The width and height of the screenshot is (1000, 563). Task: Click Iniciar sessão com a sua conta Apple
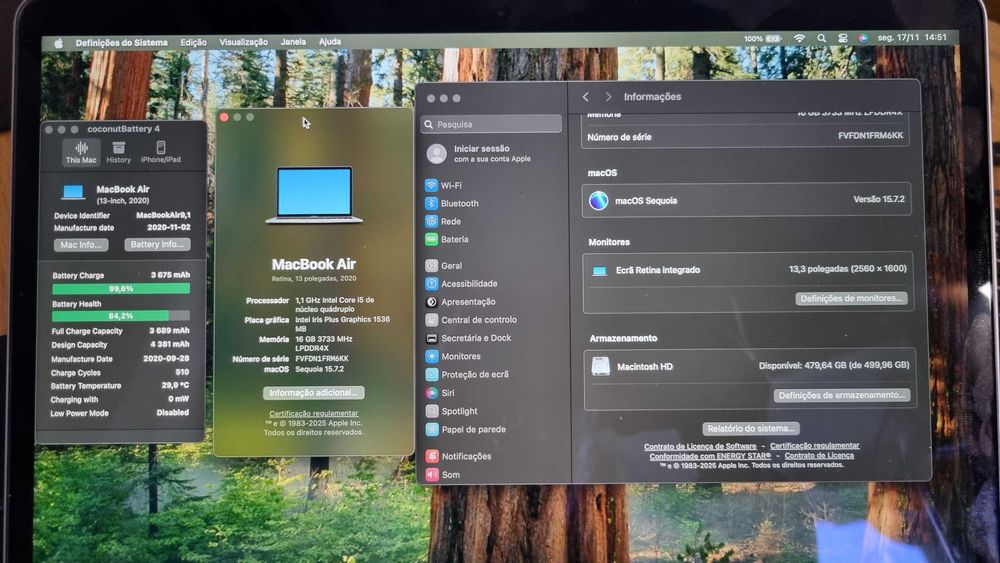pos(491,154)
